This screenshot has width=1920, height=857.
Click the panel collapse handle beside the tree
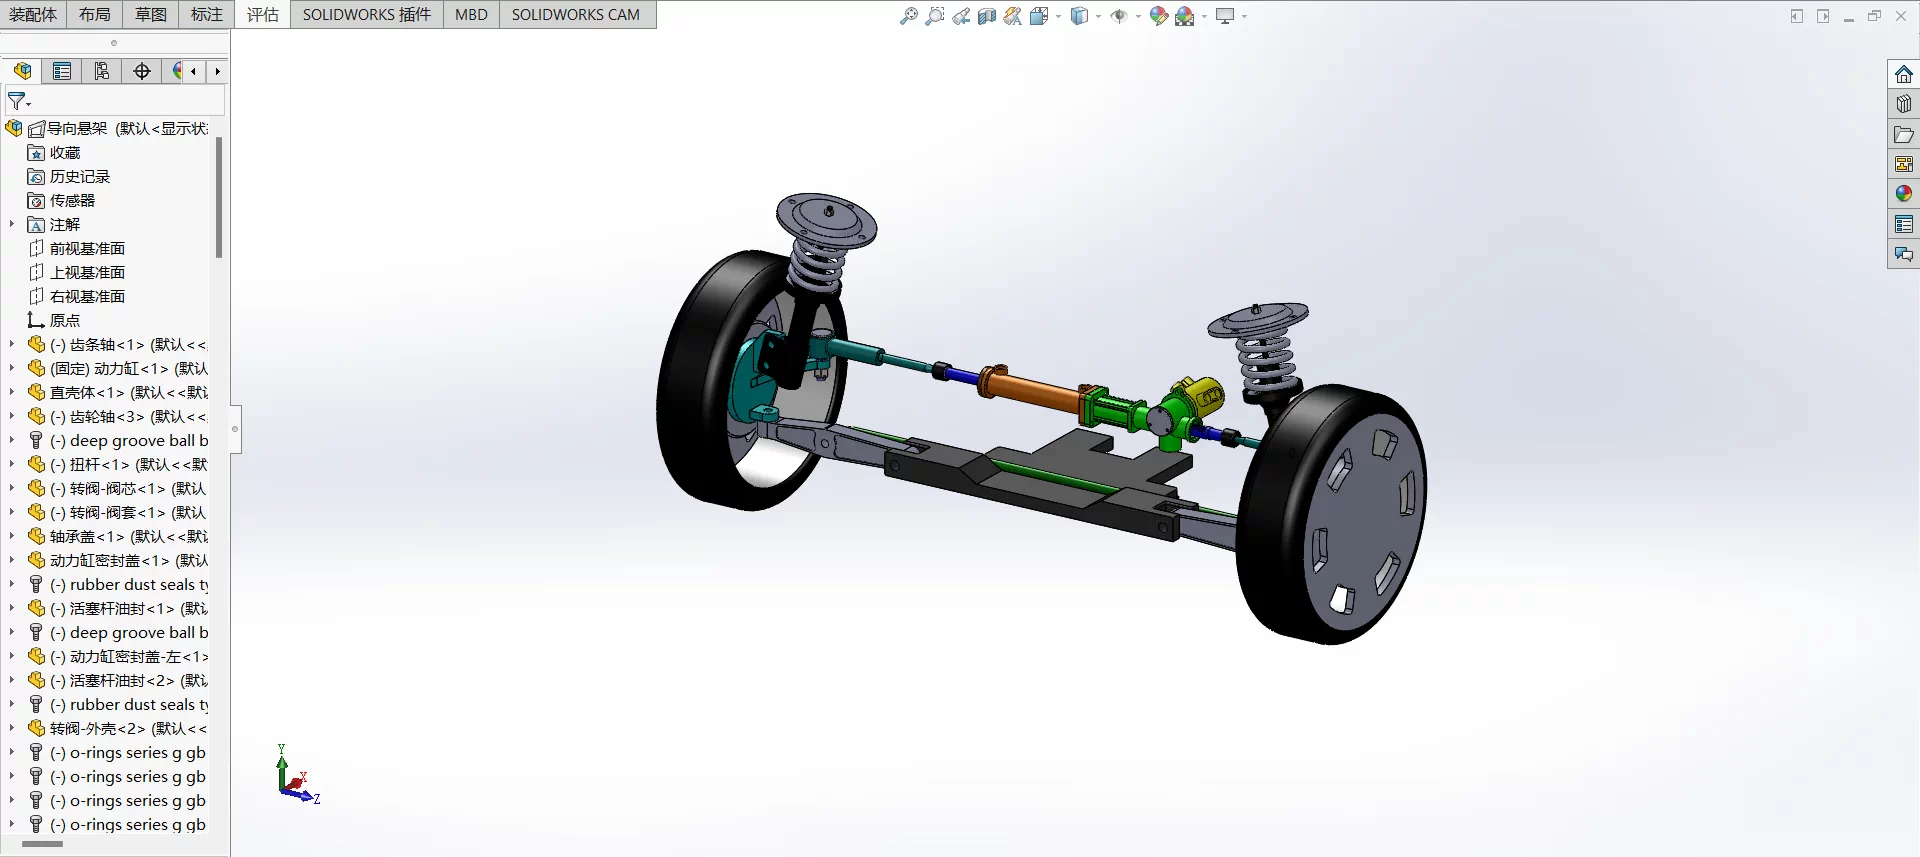(236, 429)
